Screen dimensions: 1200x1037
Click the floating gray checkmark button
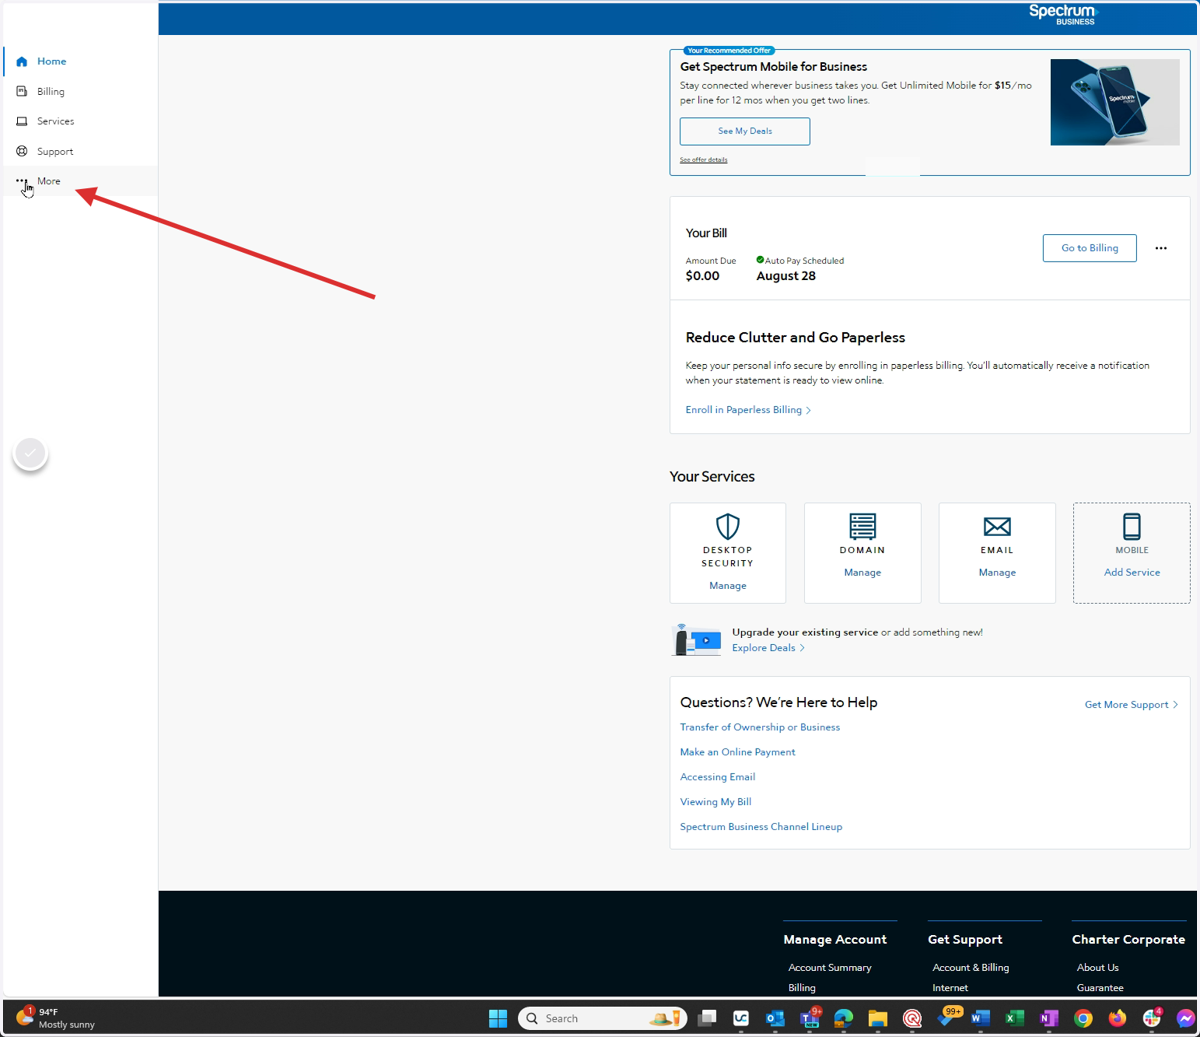click(x=30, y=453)
